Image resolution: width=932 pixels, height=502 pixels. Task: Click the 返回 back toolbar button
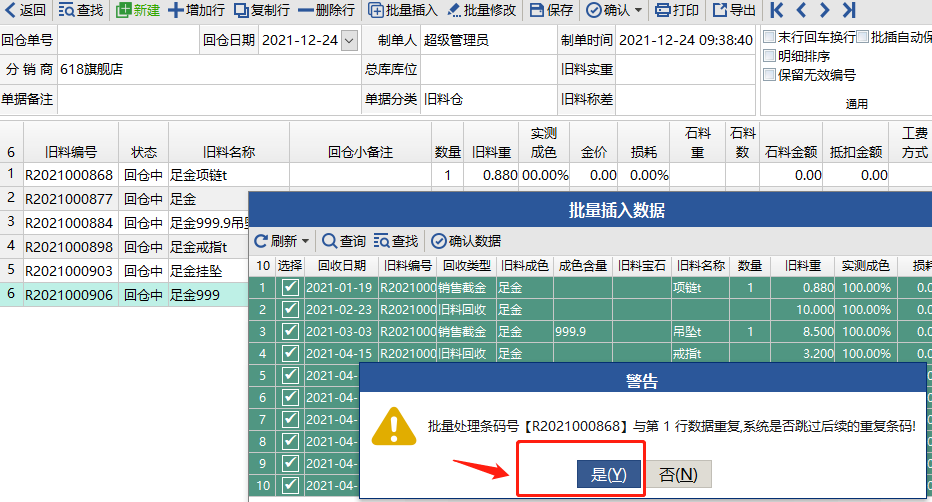(x=26, y=10)
